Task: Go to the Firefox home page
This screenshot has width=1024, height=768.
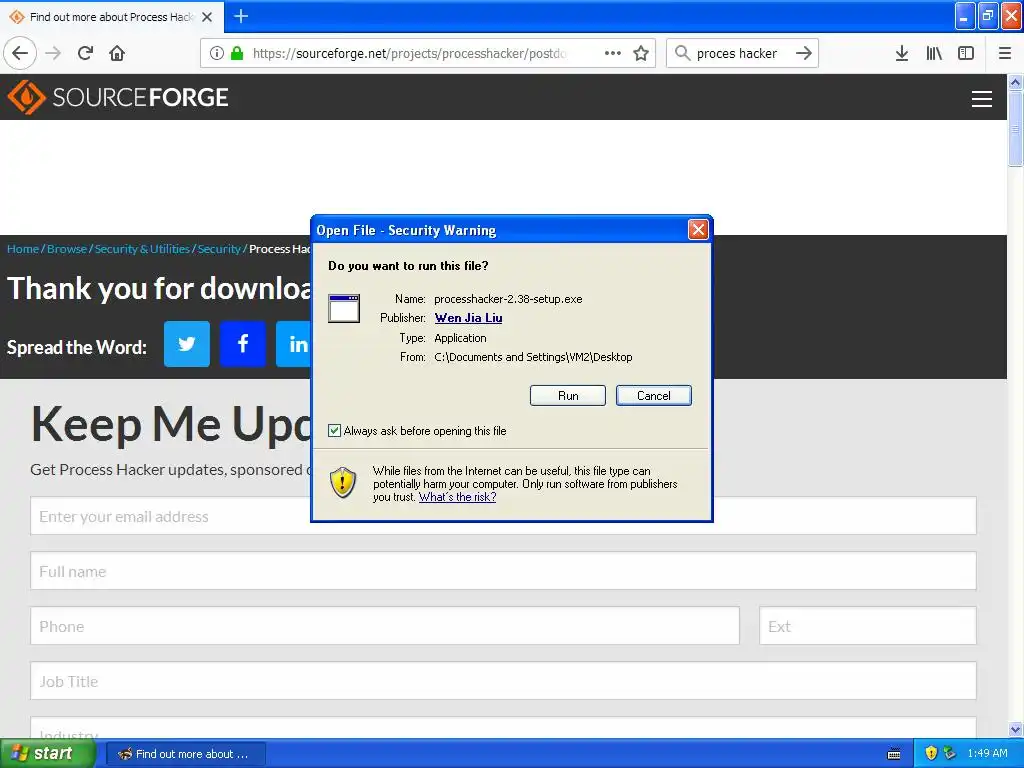Action: point(117,53)
